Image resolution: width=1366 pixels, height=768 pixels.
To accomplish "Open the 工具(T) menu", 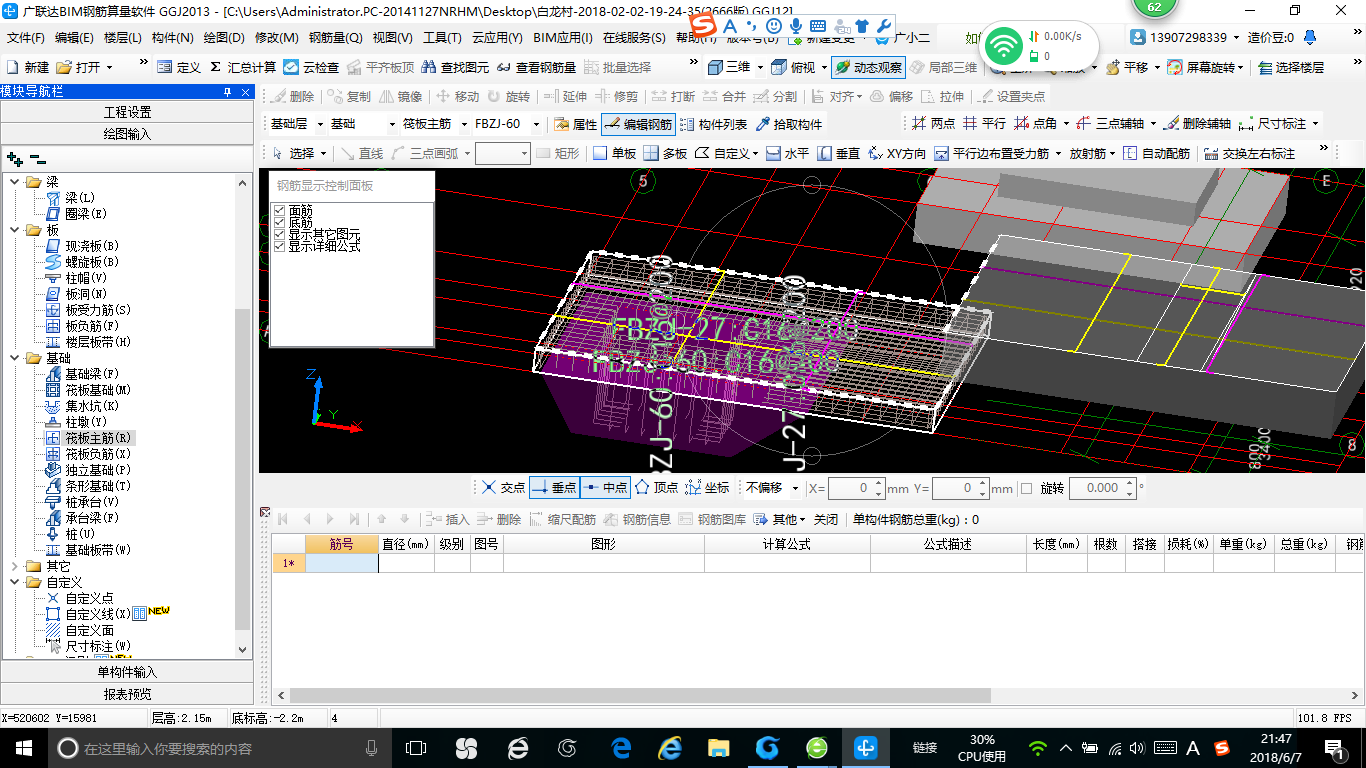I will point(442,38).
